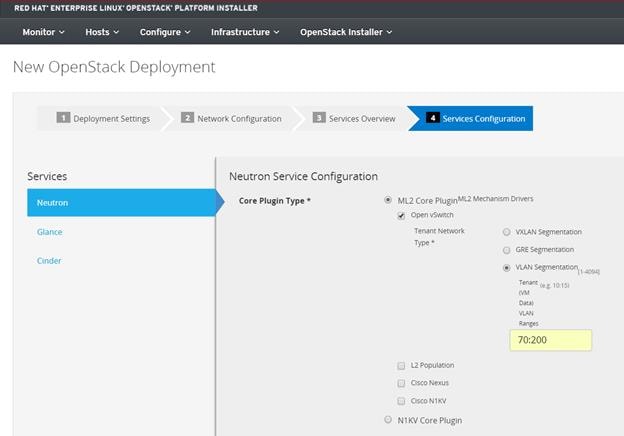Viewport: 624px width, 436px height.
Task: Click the Monitor menu chevron arrow
Action: click(x=62, y=32)
